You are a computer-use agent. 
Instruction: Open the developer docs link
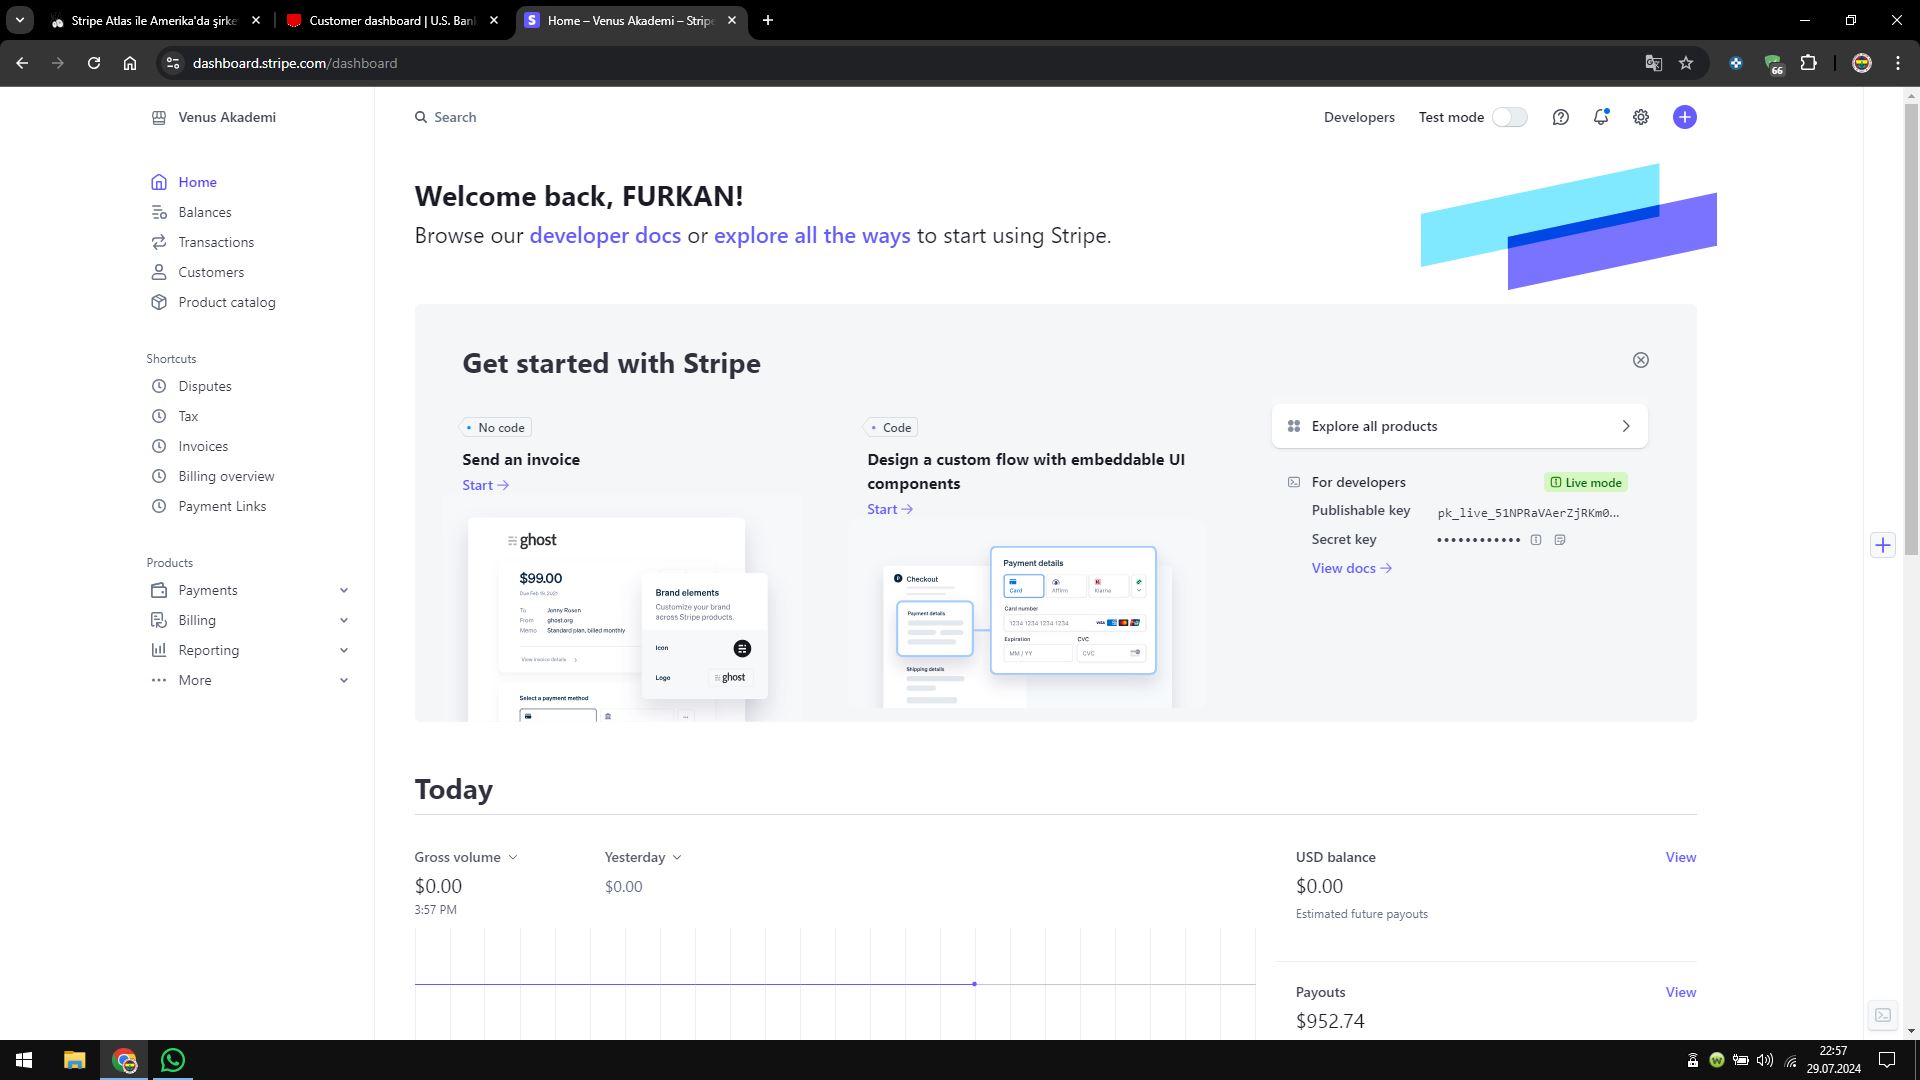coord(605,236)
